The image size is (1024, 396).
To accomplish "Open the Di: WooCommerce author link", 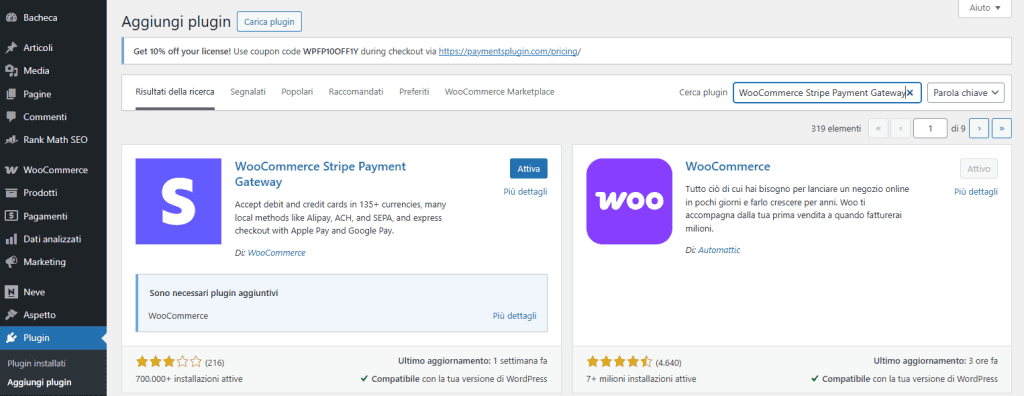I will coord(276,252).
